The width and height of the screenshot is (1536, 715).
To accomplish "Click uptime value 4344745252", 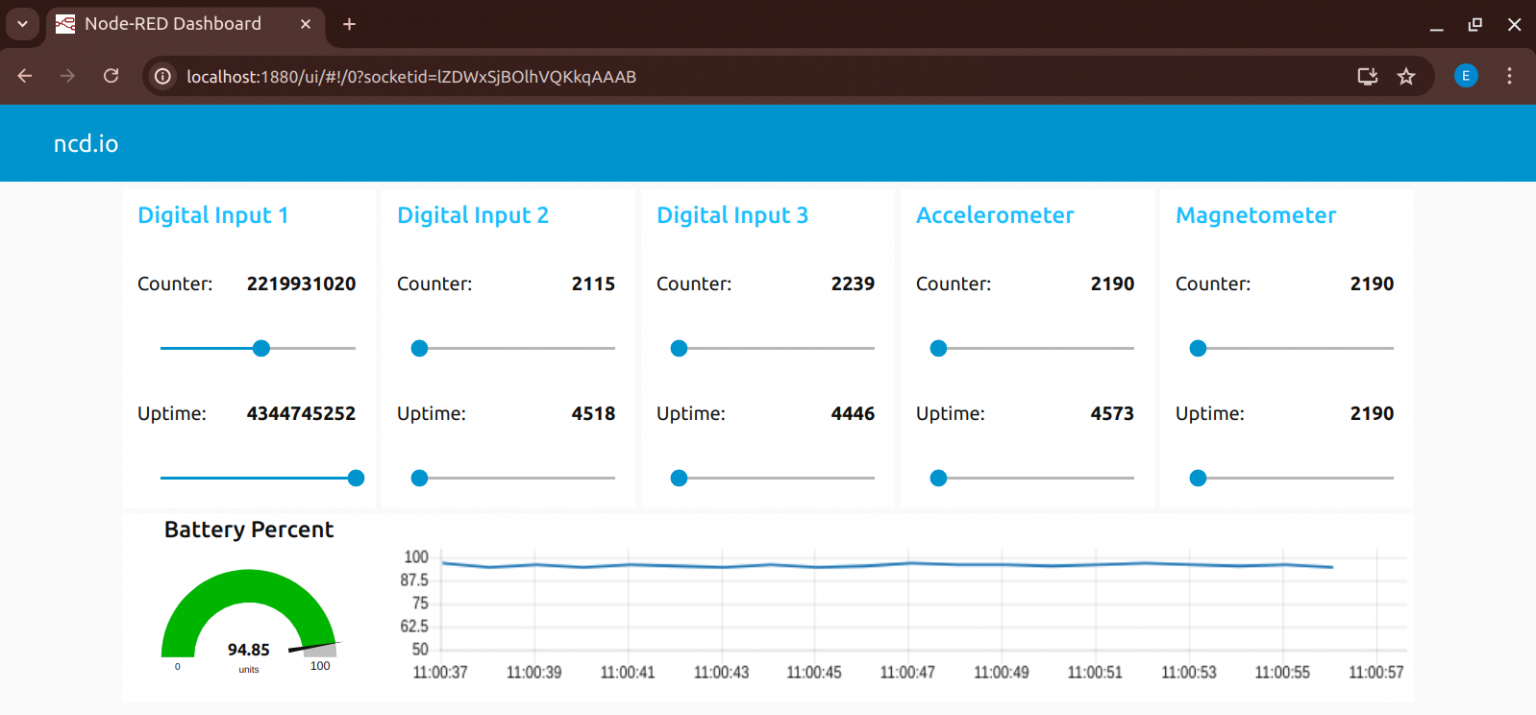I will pos(301,413).
